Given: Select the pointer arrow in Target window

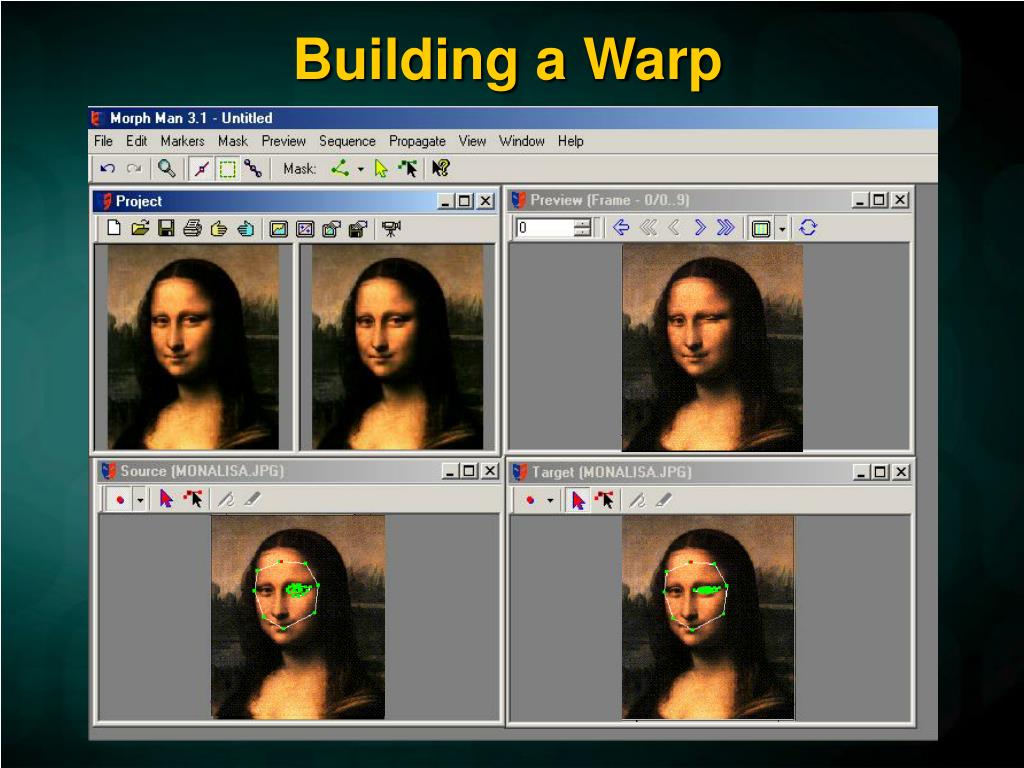Looking at the screenshot, I should pos(578,501).
